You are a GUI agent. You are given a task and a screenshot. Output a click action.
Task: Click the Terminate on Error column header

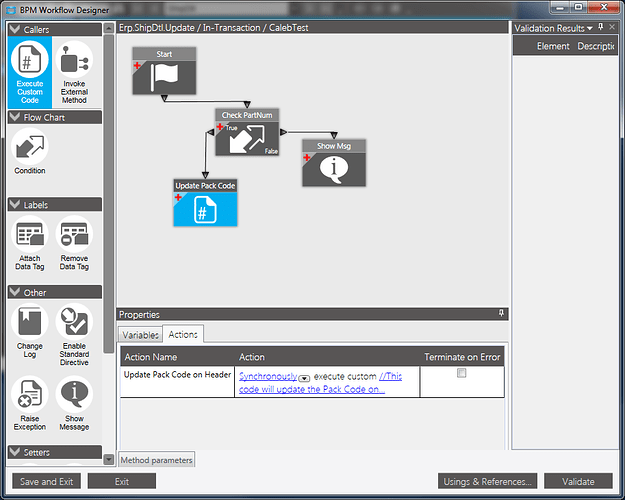tap(462, 357)
